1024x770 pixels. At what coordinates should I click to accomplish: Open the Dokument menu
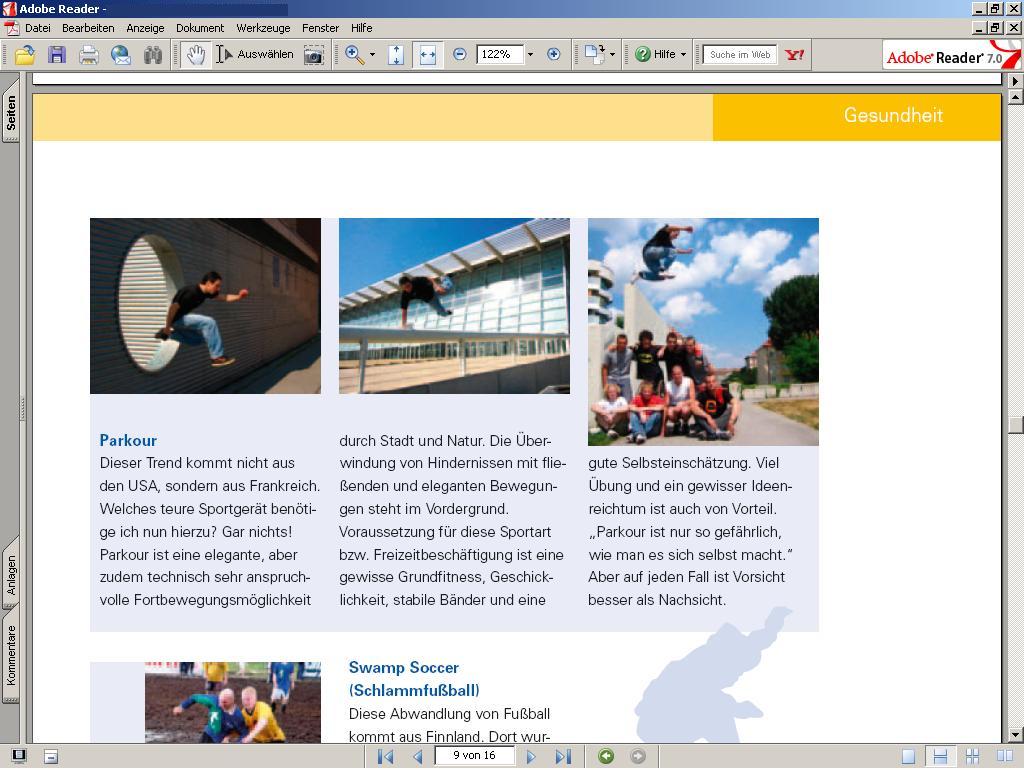tap(200, 28)
